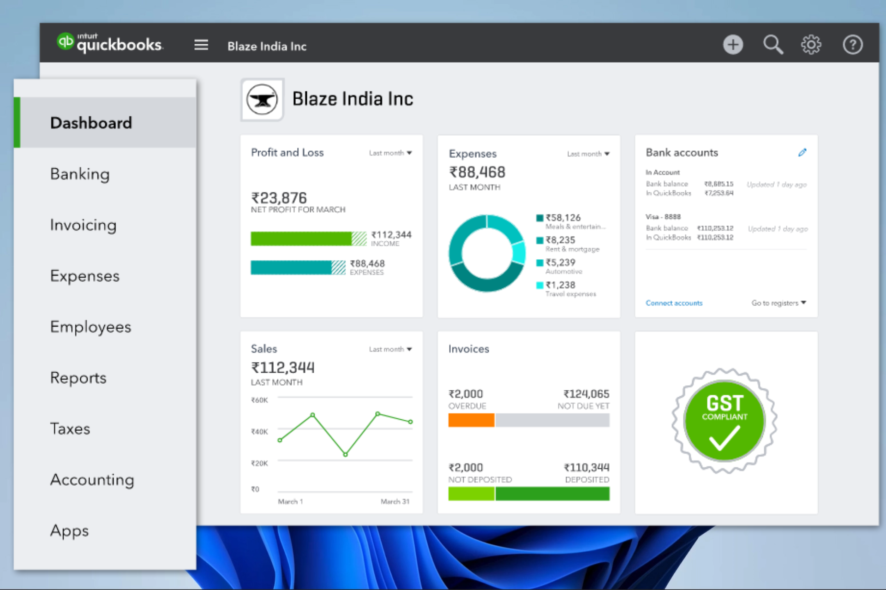Expand Profit and Loss period dropdown
This screenshot has width=886, height=590.
tap(390, 153)
